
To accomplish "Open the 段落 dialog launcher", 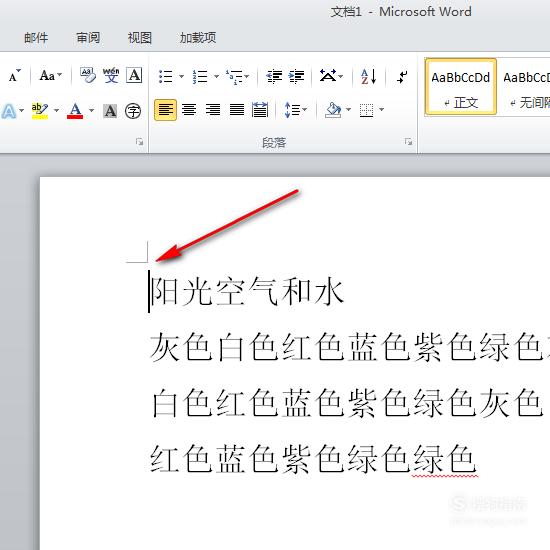I will pos(408,142).
